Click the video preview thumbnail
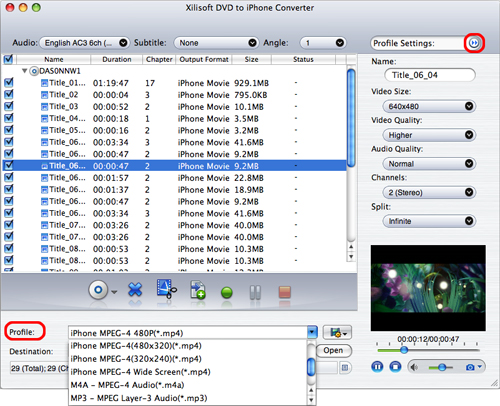 tap(428, 288)
